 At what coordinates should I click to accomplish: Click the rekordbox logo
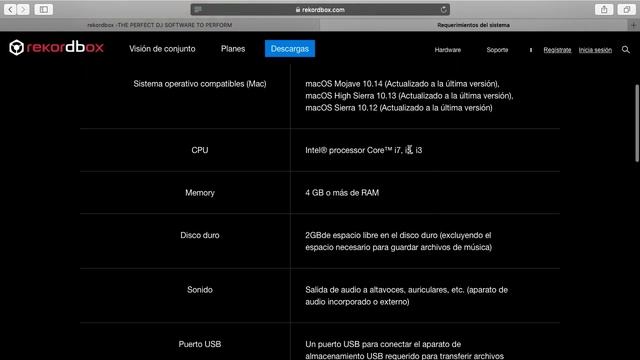point(56,47)
